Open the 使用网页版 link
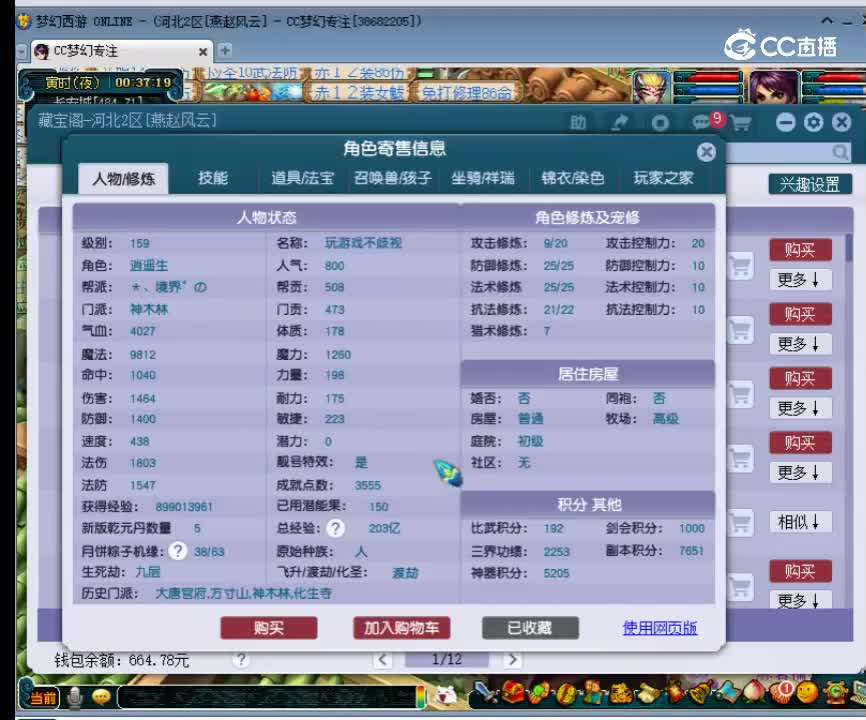This screenshot has width=866, height=720. (x=659, y=628)
